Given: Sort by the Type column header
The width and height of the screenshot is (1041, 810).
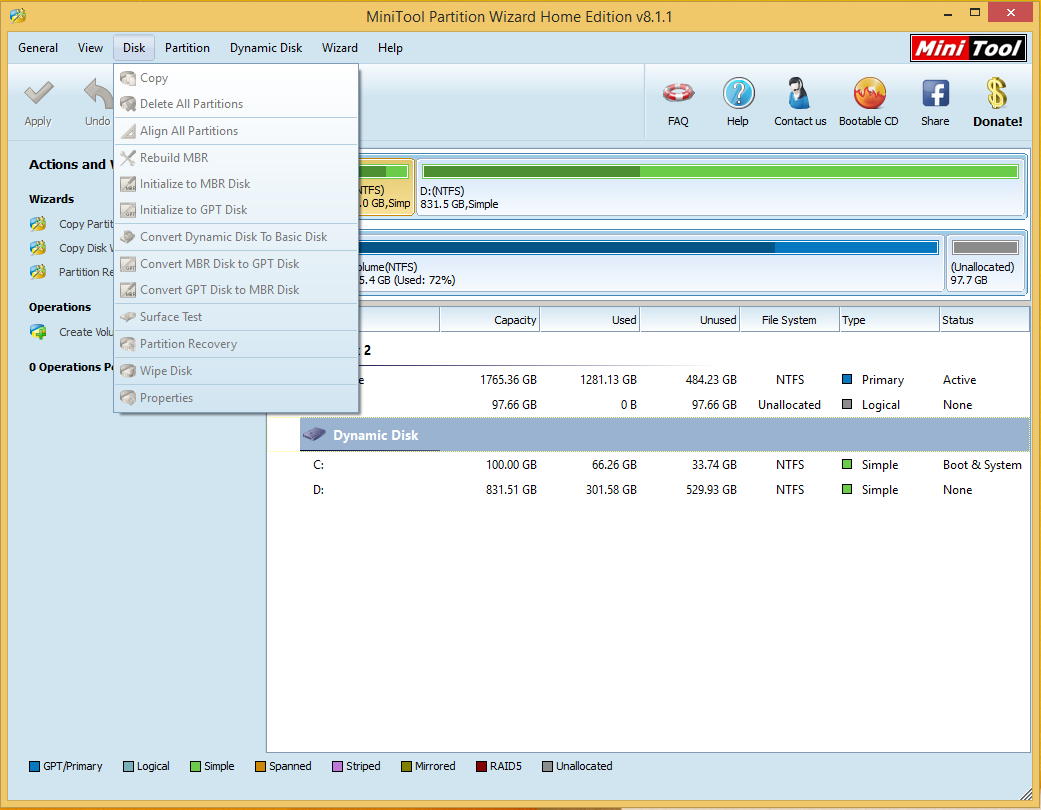Looking at the screenshot, I should pyautogui.click(x=890, y=320).
